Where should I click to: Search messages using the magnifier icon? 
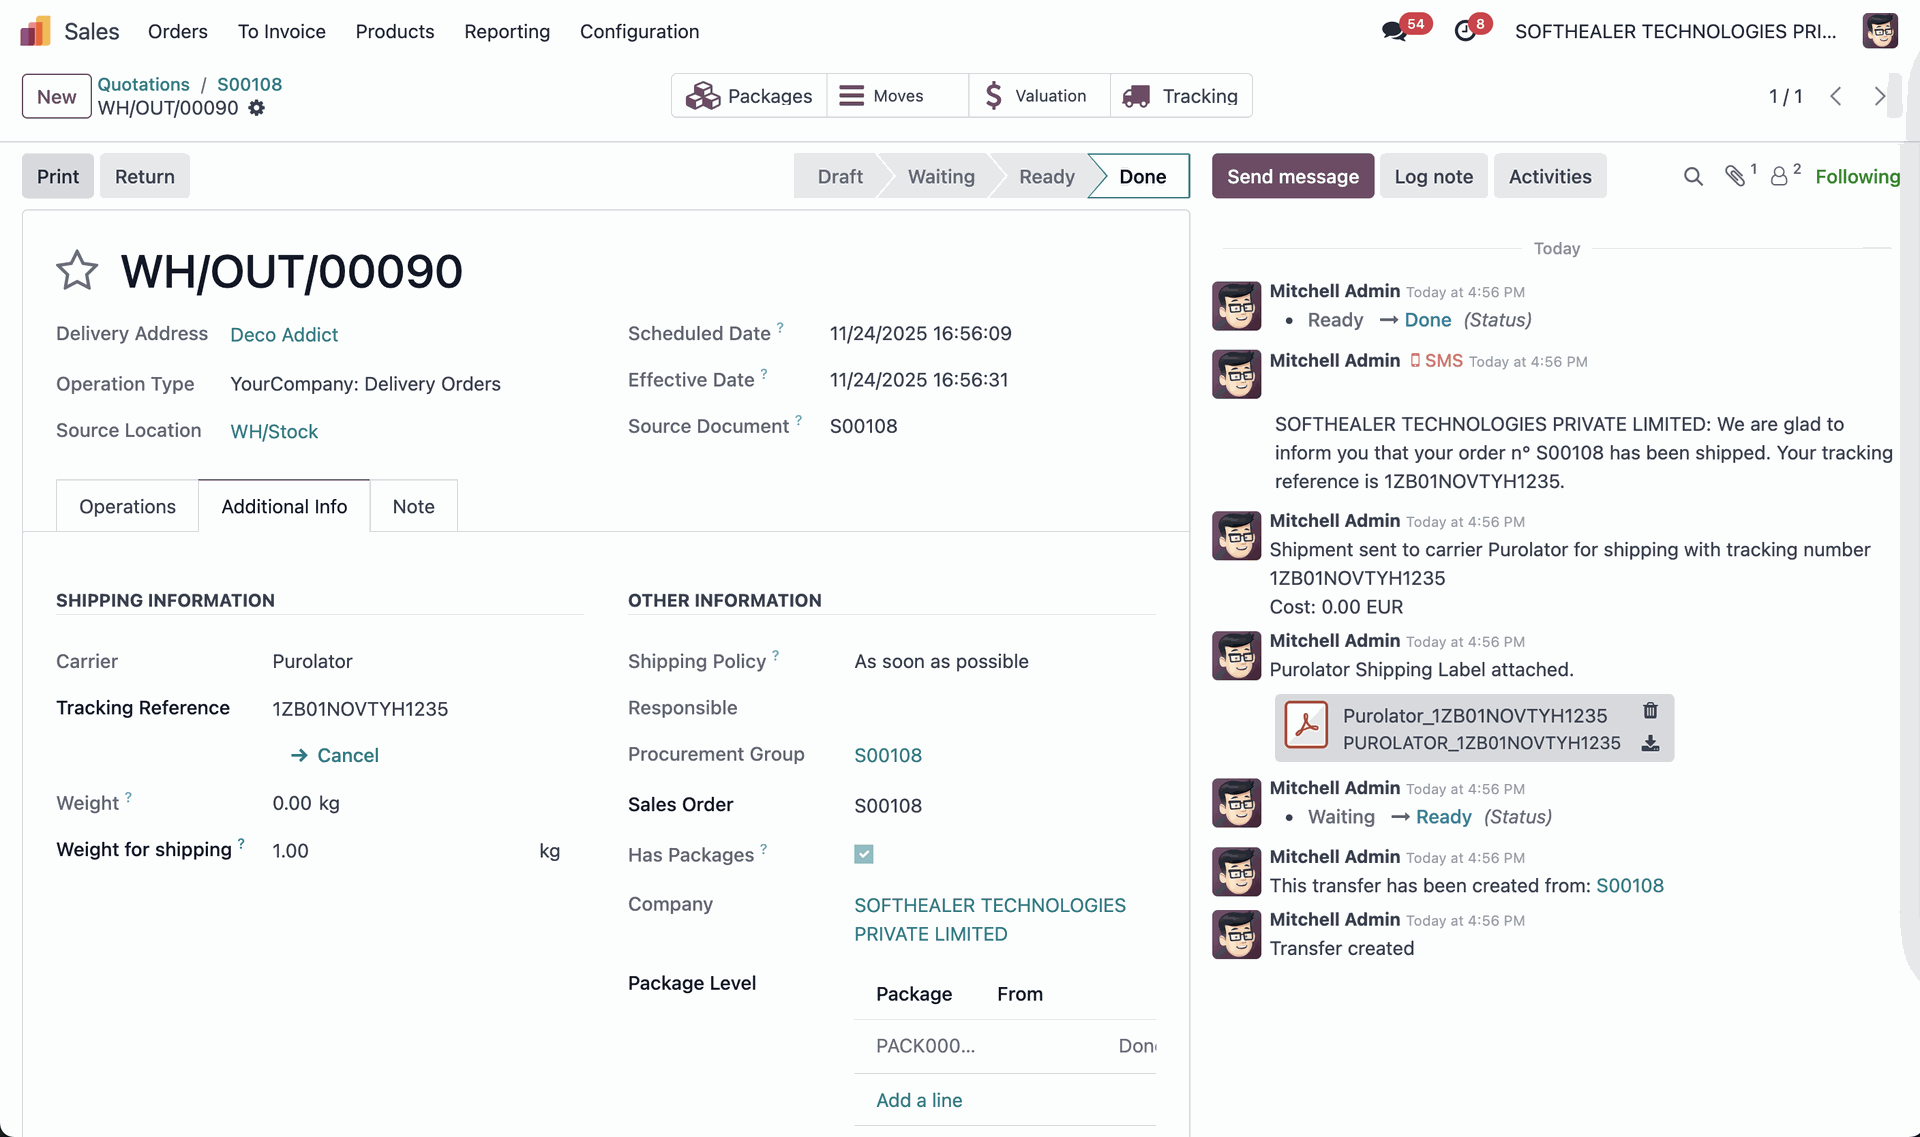(1693, 177)
